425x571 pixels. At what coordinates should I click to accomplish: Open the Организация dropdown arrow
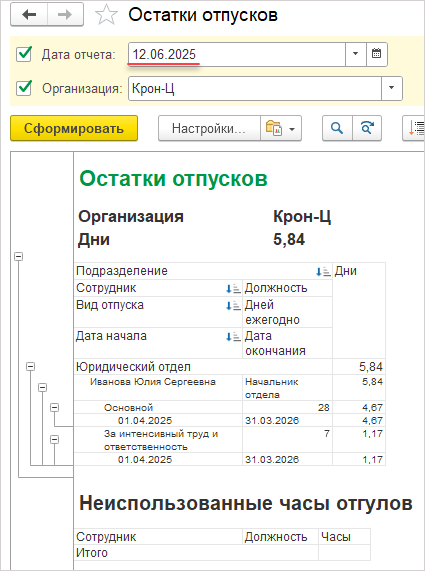[x=391, y=88]
